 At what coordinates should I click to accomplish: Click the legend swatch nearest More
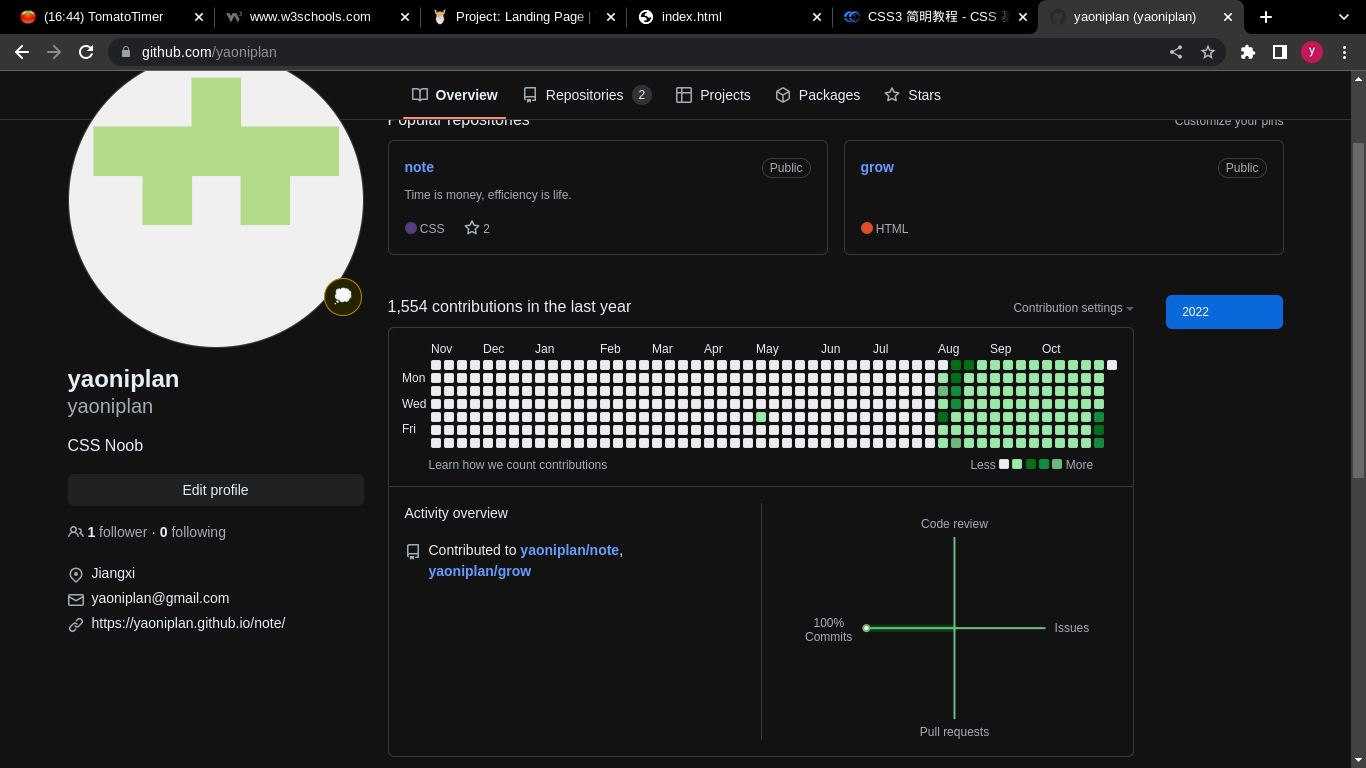click(x=1057, y=464)
